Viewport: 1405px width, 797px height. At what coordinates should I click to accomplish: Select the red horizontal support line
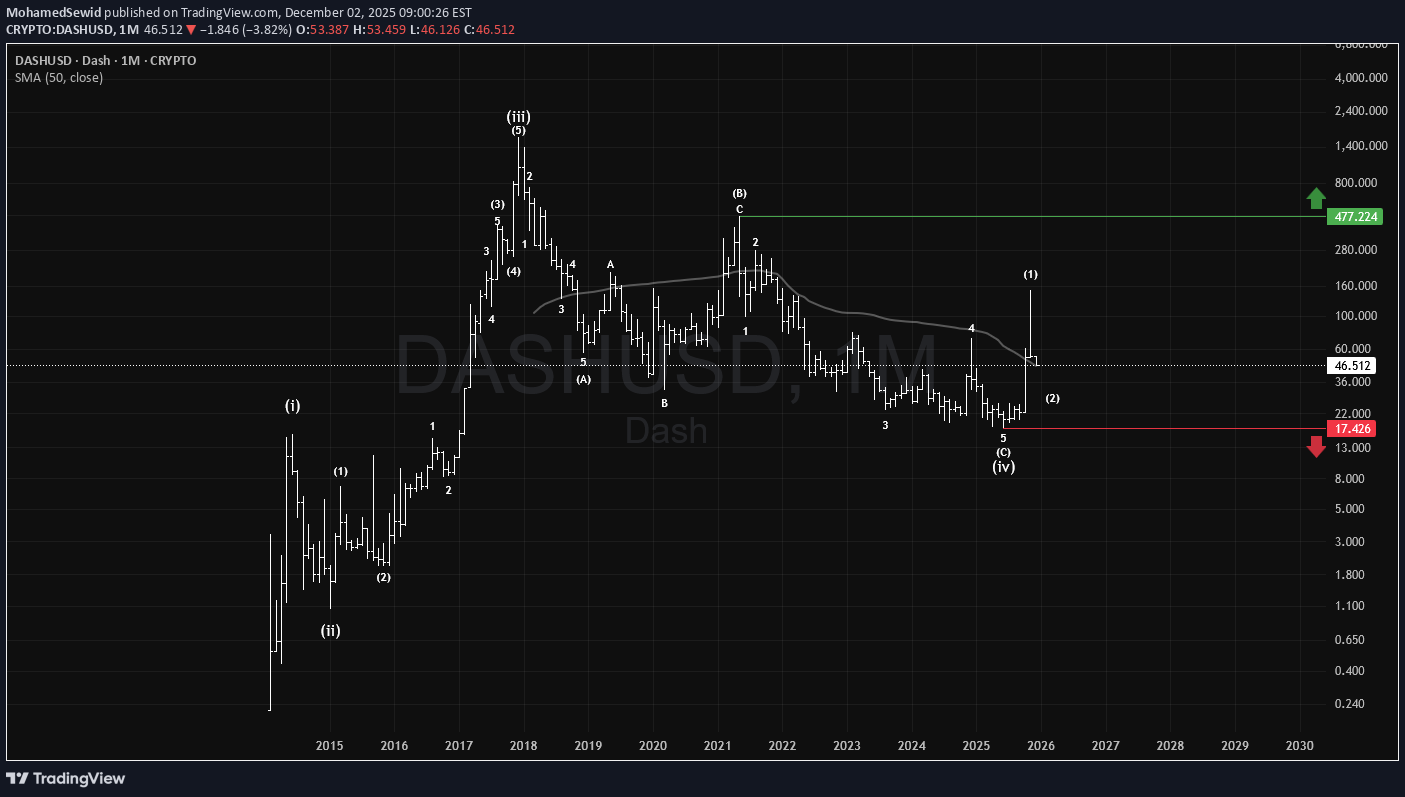(1160, 429)
